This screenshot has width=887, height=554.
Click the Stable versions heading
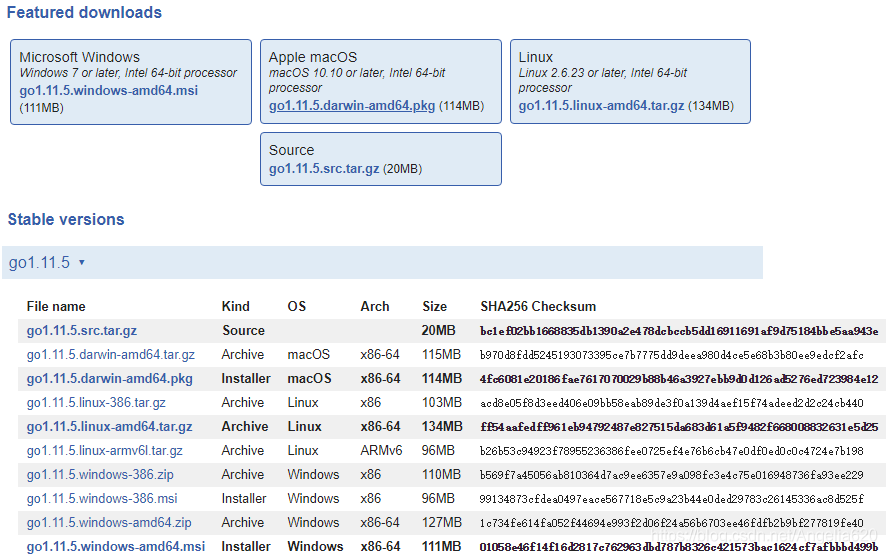click(x=66, y=220)
